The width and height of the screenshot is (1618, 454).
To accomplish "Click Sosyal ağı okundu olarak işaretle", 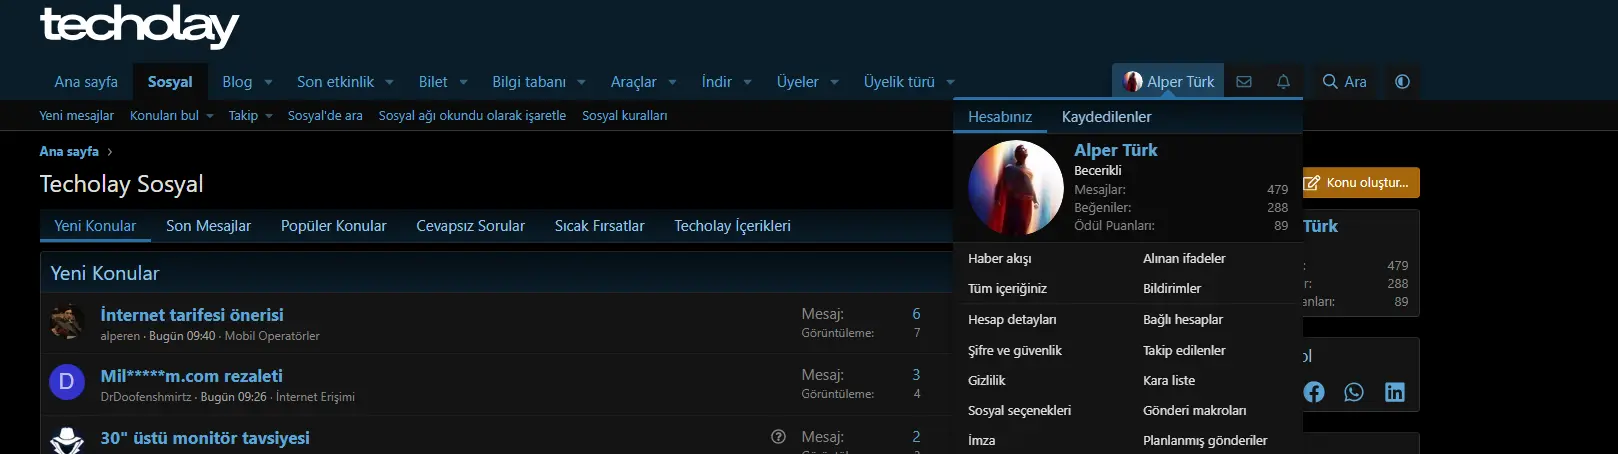I will coord(472,116).
